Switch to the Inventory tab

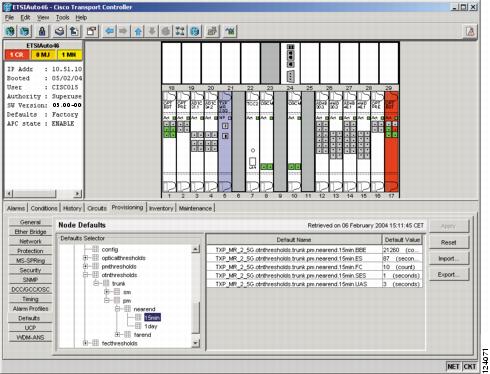pos(161,208)
